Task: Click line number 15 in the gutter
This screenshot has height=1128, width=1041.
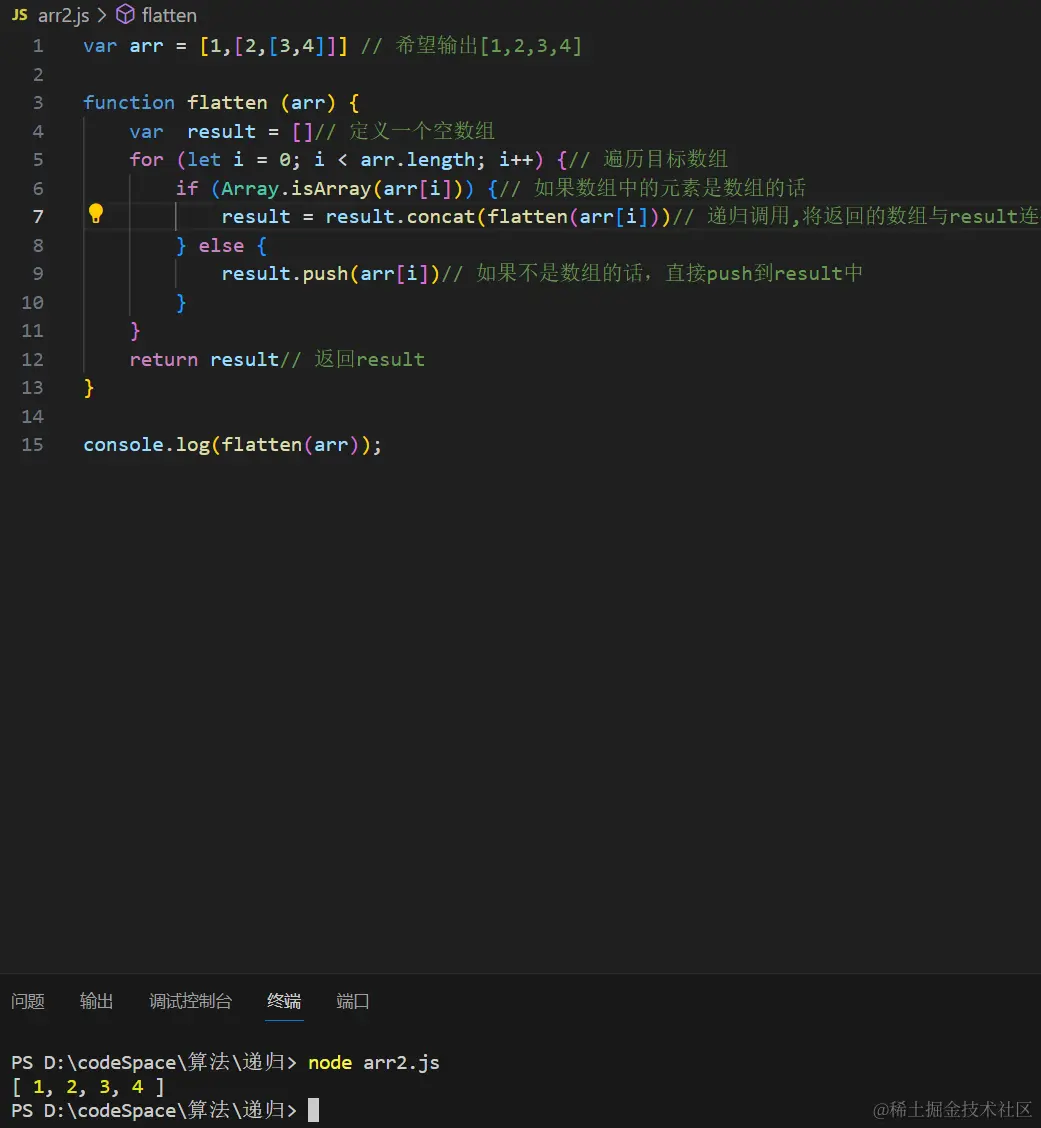Action: [32, 445]
